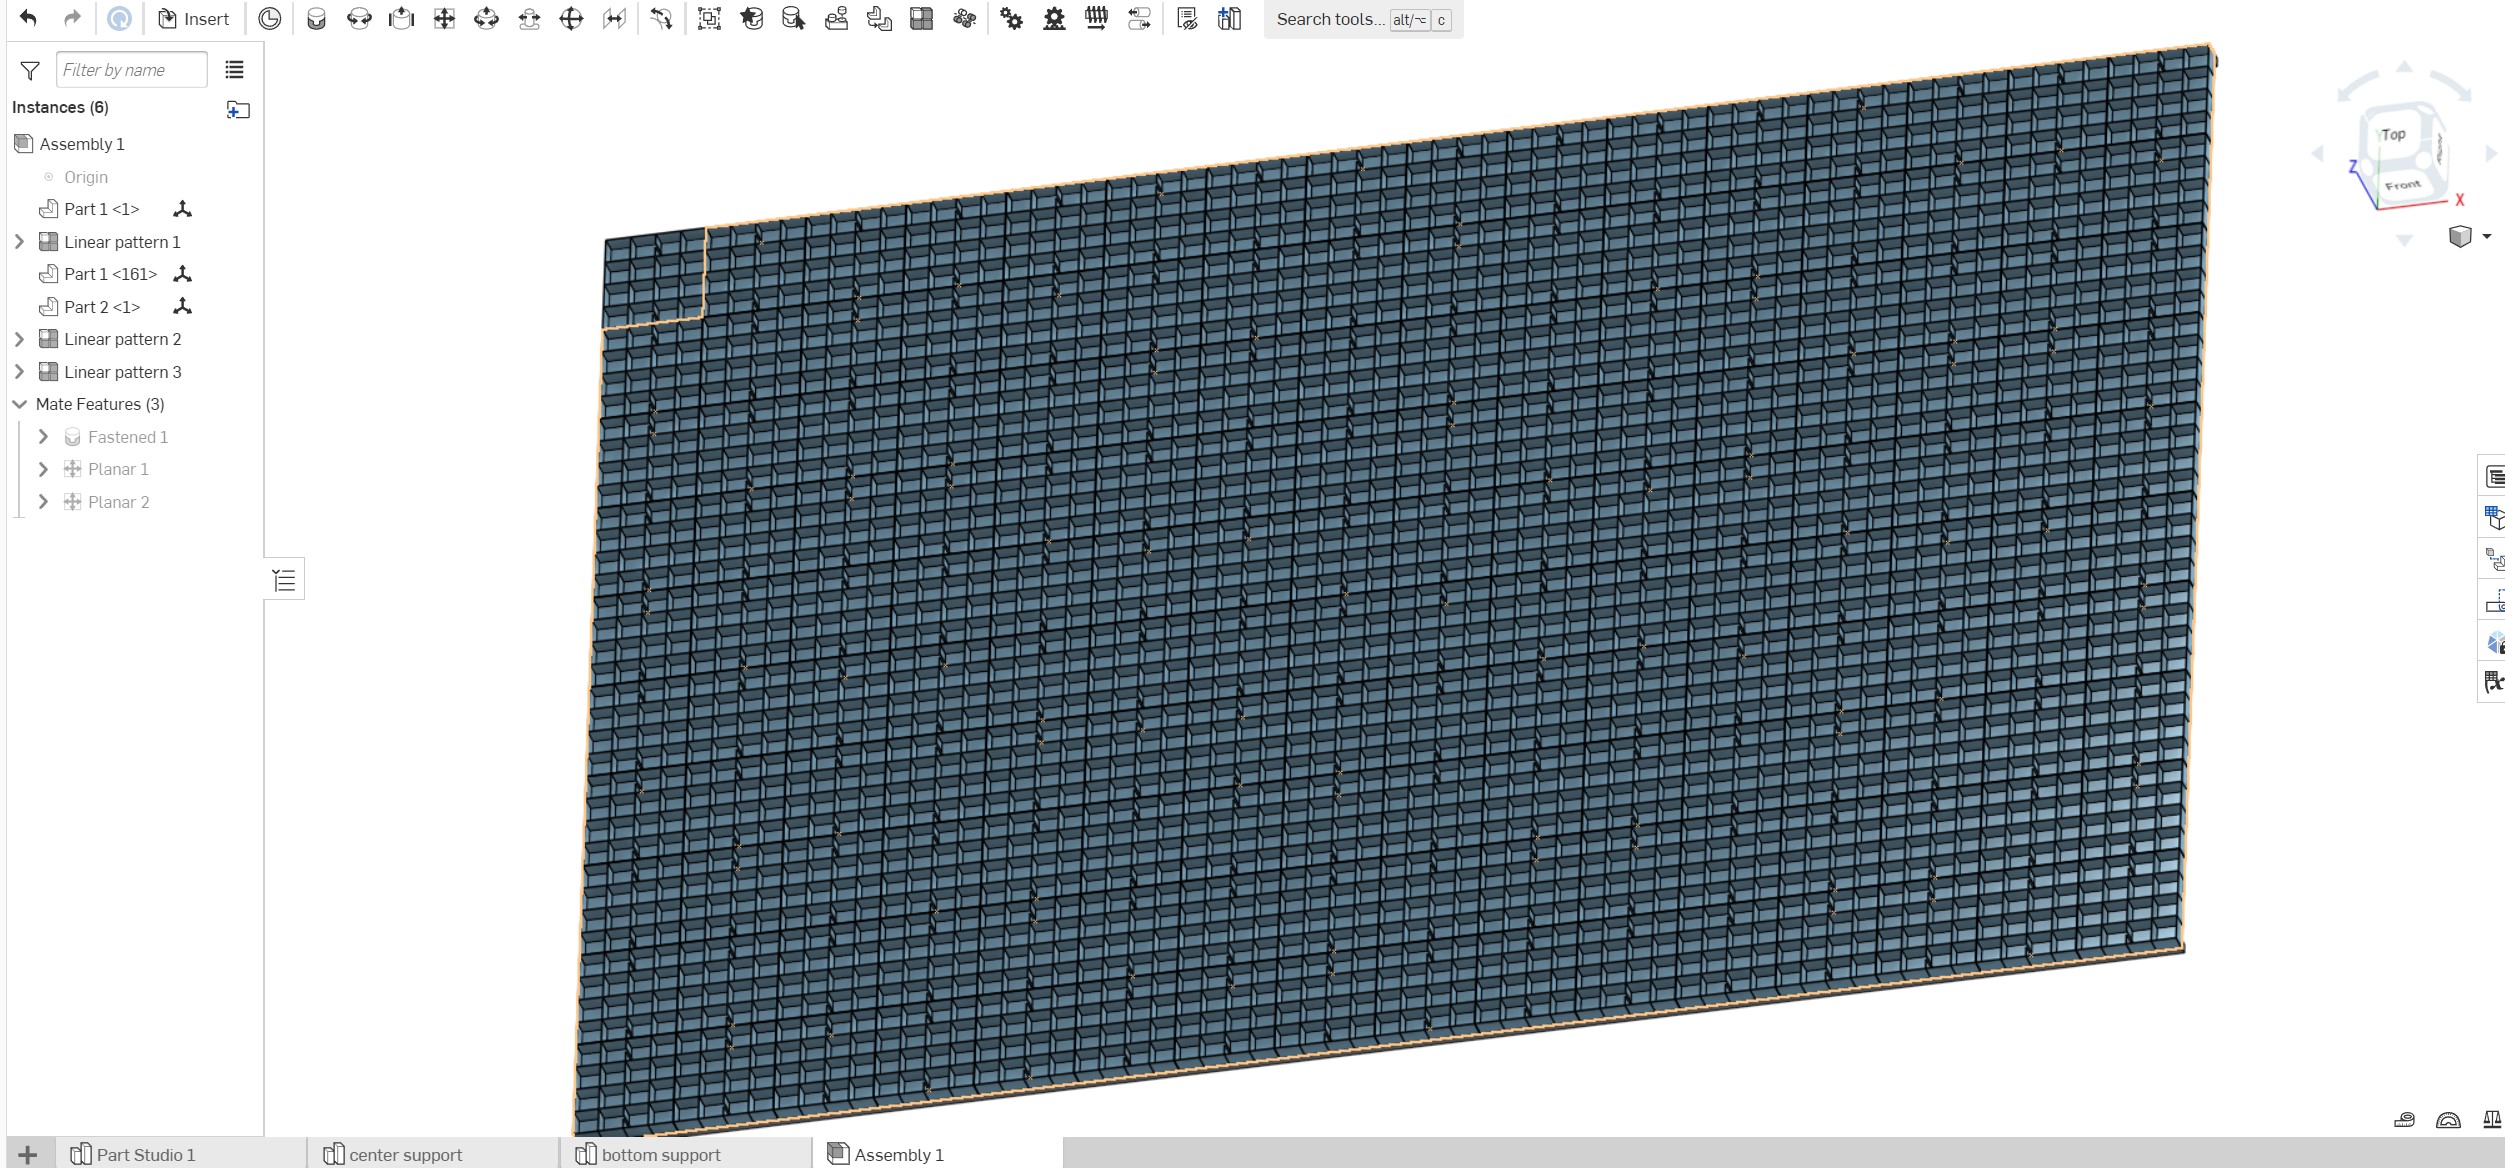Image resolution: width=2505 pixels, height=1168 pixels.
Task: Toggle the feature list panel collapse button
Action: pyautogui.click(x=284, y=580)
